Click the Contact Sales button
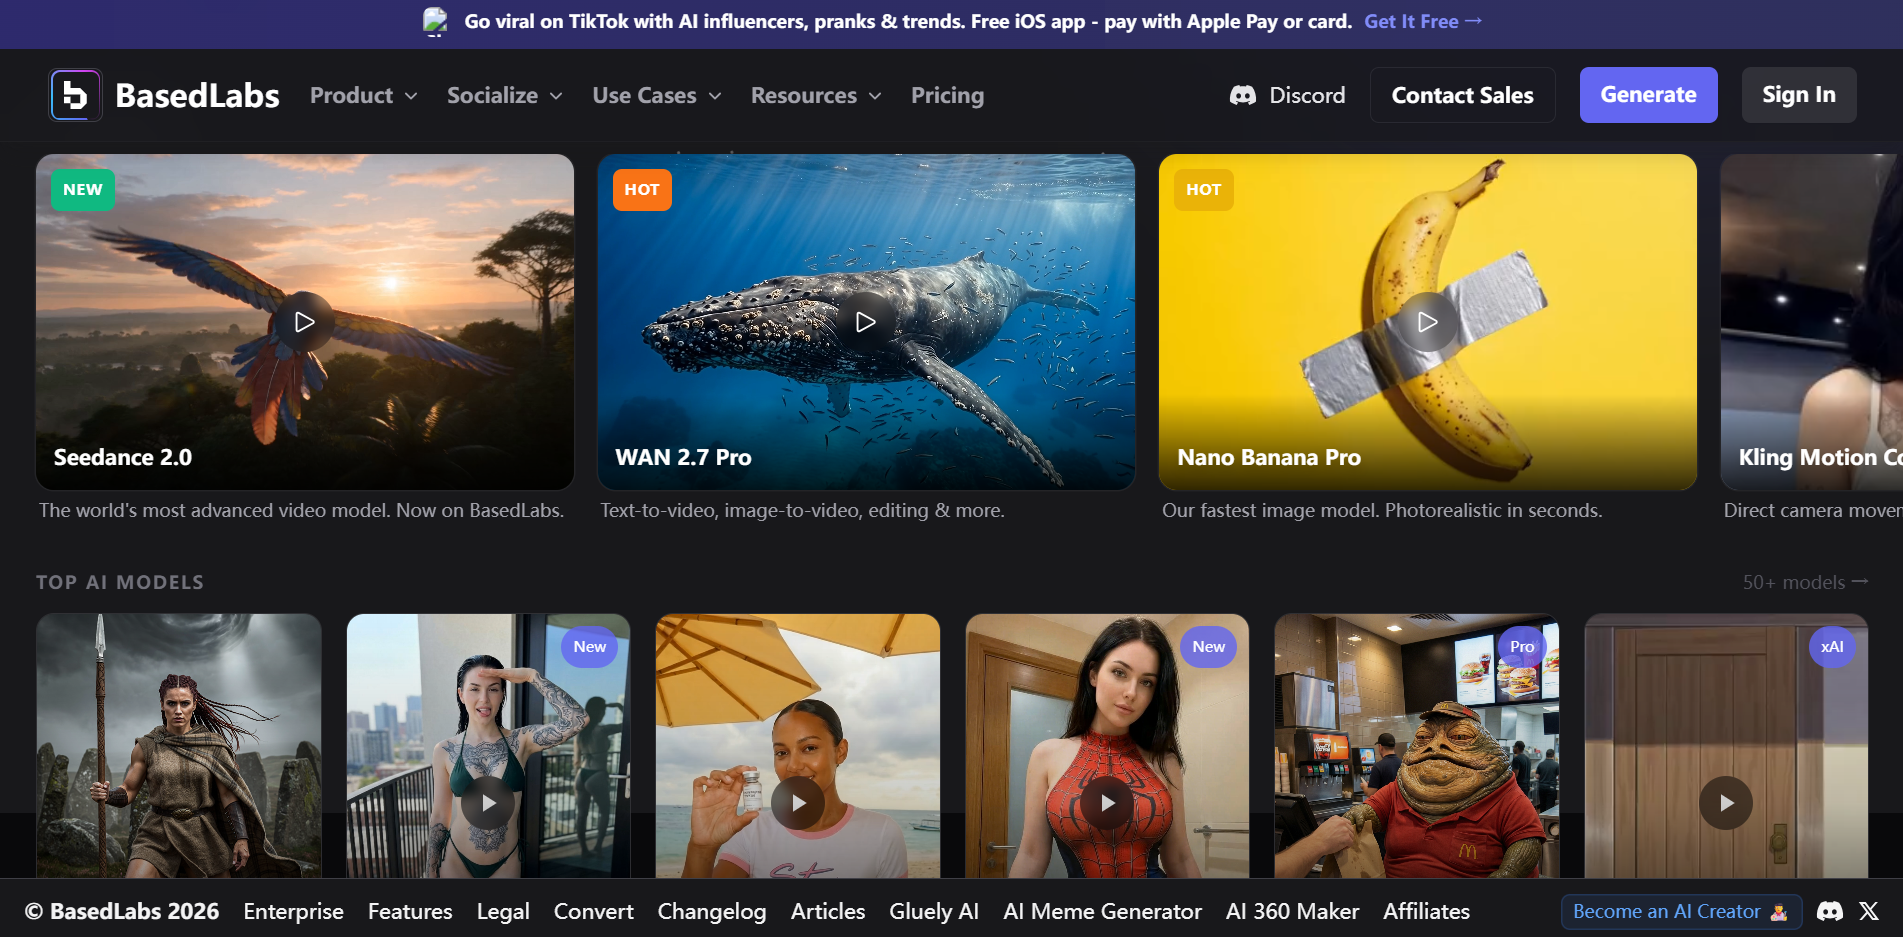Screen dimensions: 1903x937 click(1462, 95)
